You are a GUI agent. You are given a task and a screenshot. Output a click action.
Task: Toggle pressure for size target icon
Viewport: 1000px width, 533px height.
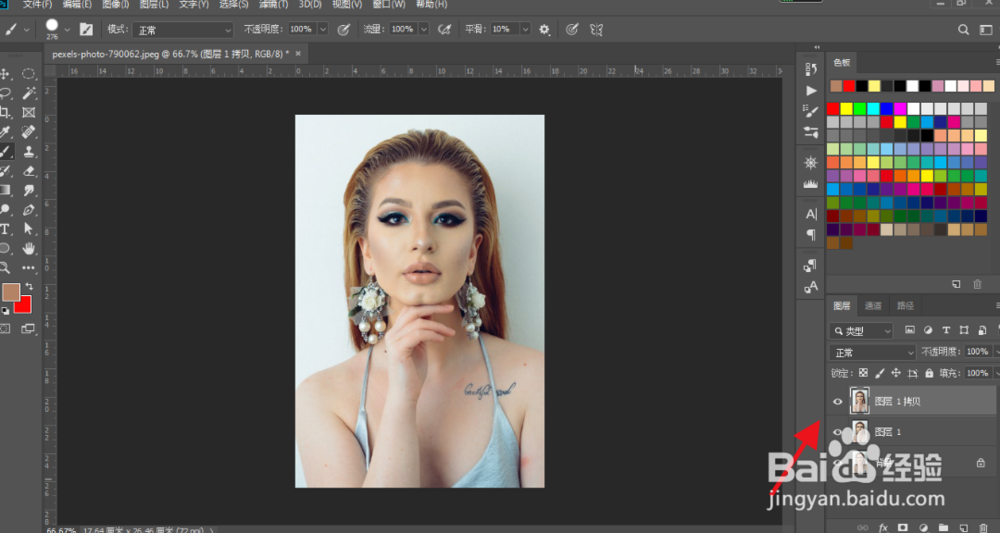pos(572,29)
